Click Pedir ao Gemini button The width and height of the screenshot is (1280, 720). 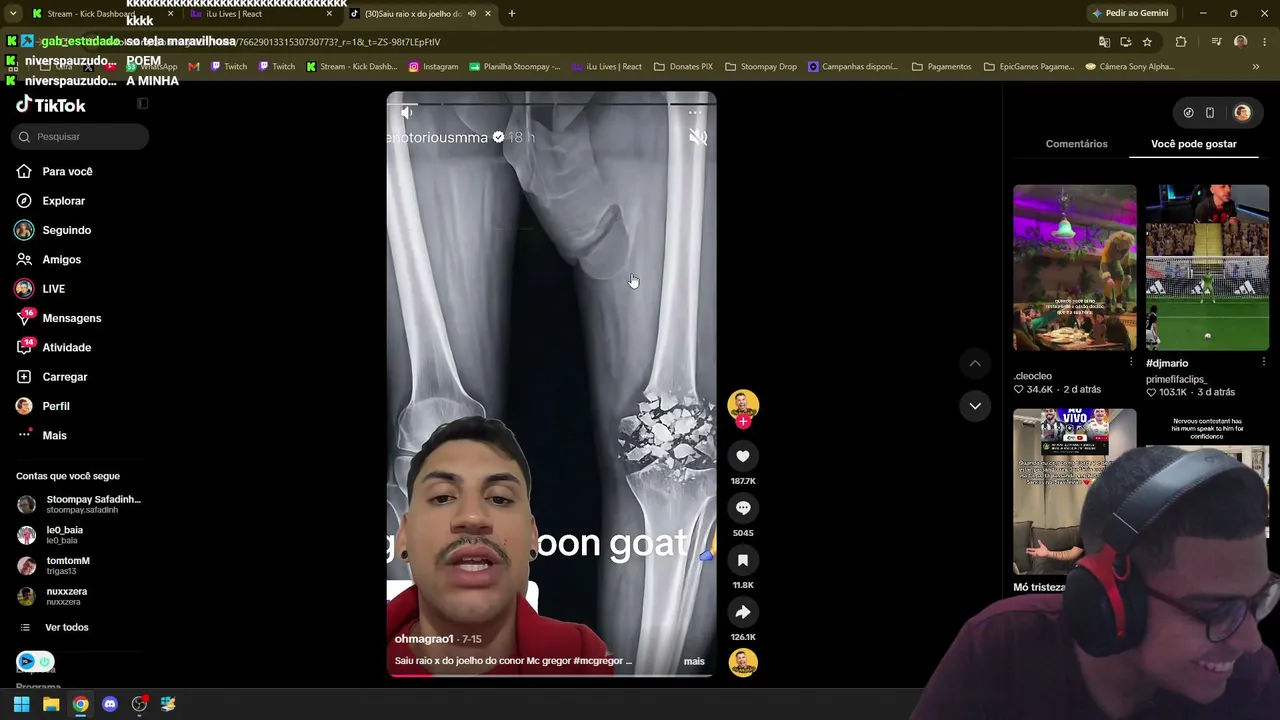pyautogui.click(x=1130, y=13)
